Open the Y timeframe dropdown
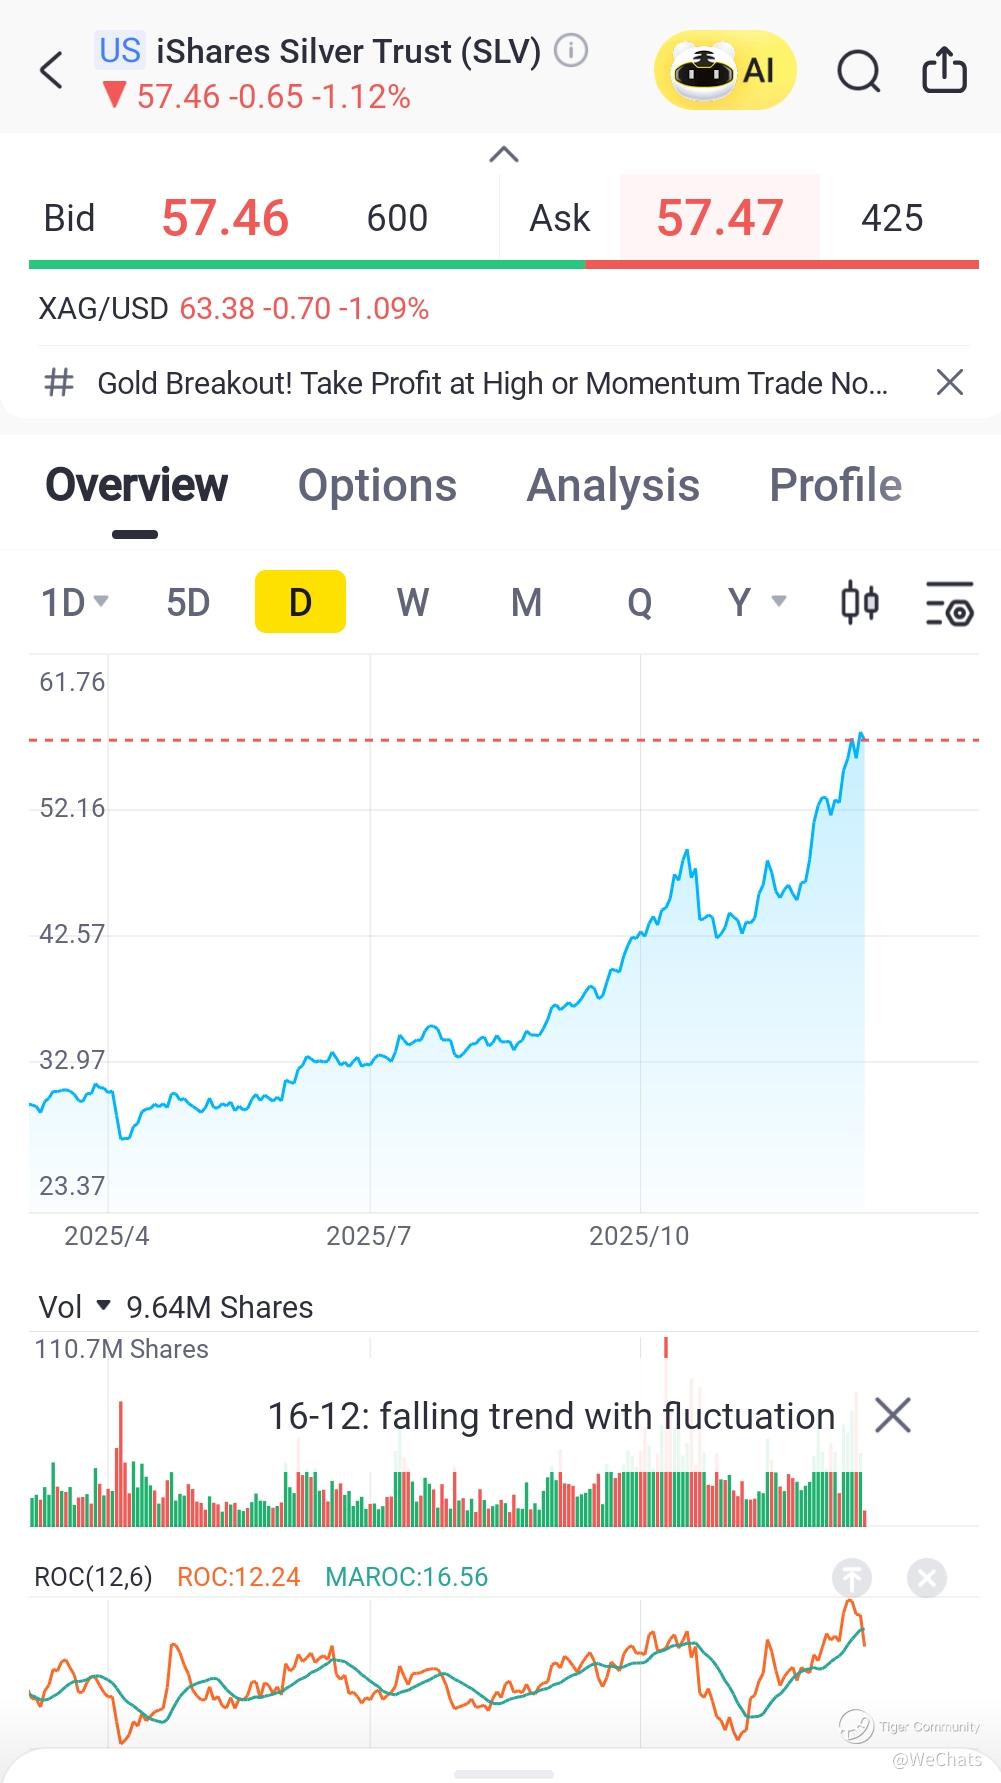 coord(756,603)
